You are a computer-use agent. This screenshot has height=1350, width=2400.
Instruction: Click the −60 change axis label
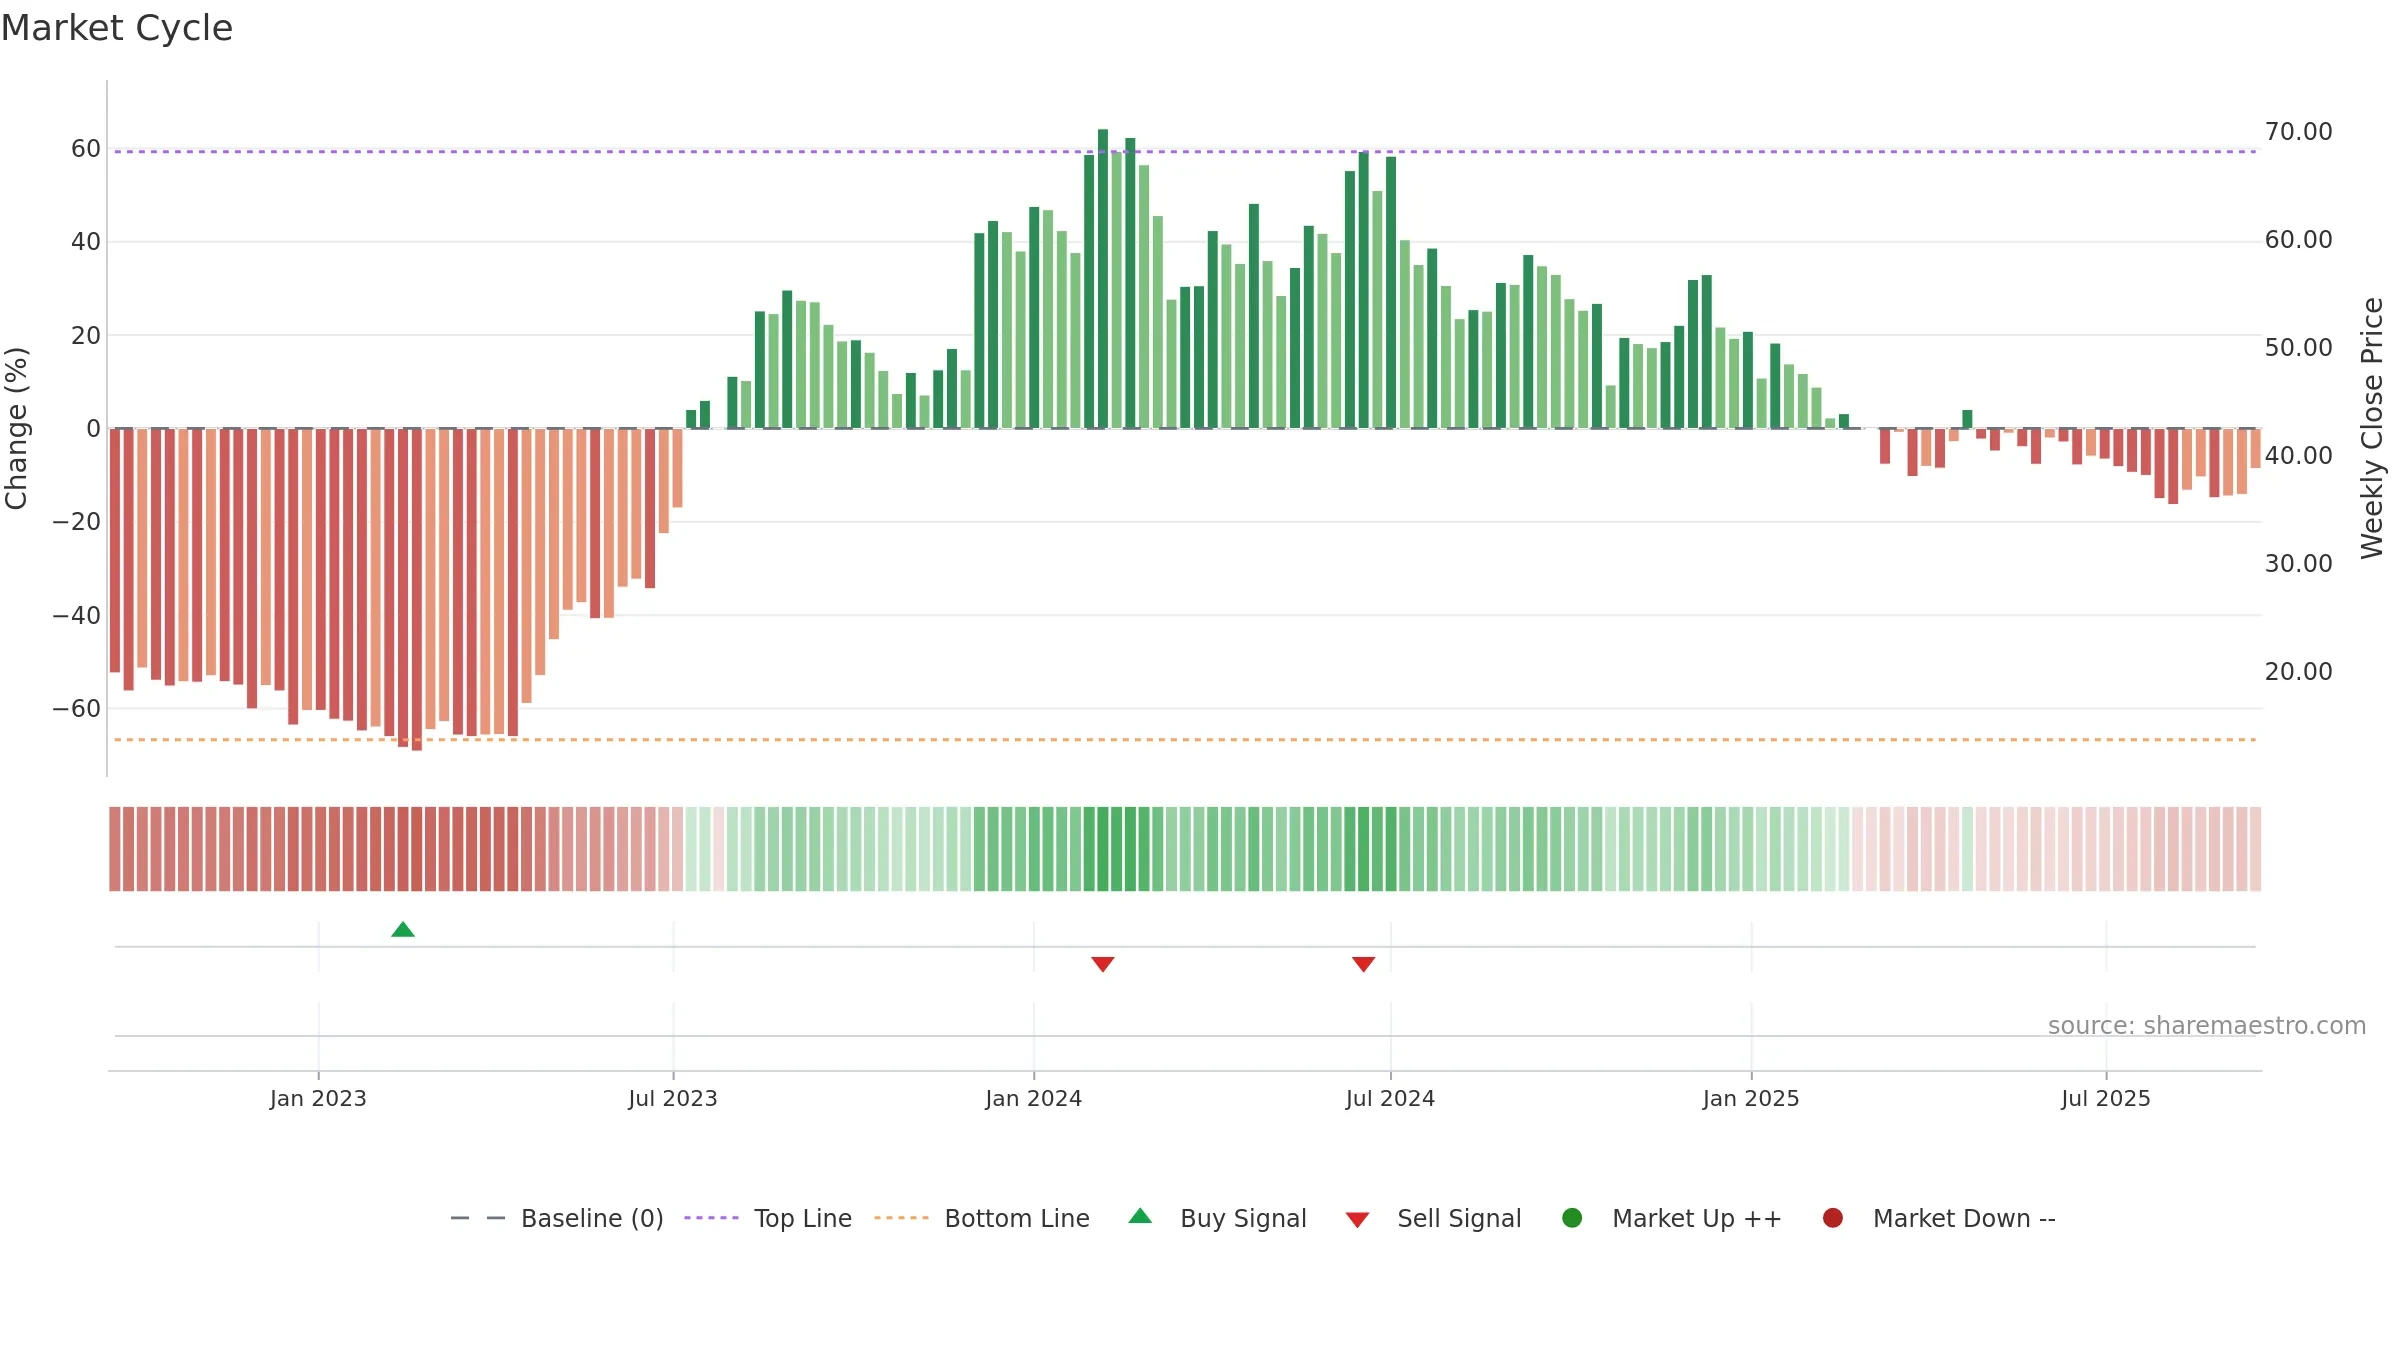77,709
